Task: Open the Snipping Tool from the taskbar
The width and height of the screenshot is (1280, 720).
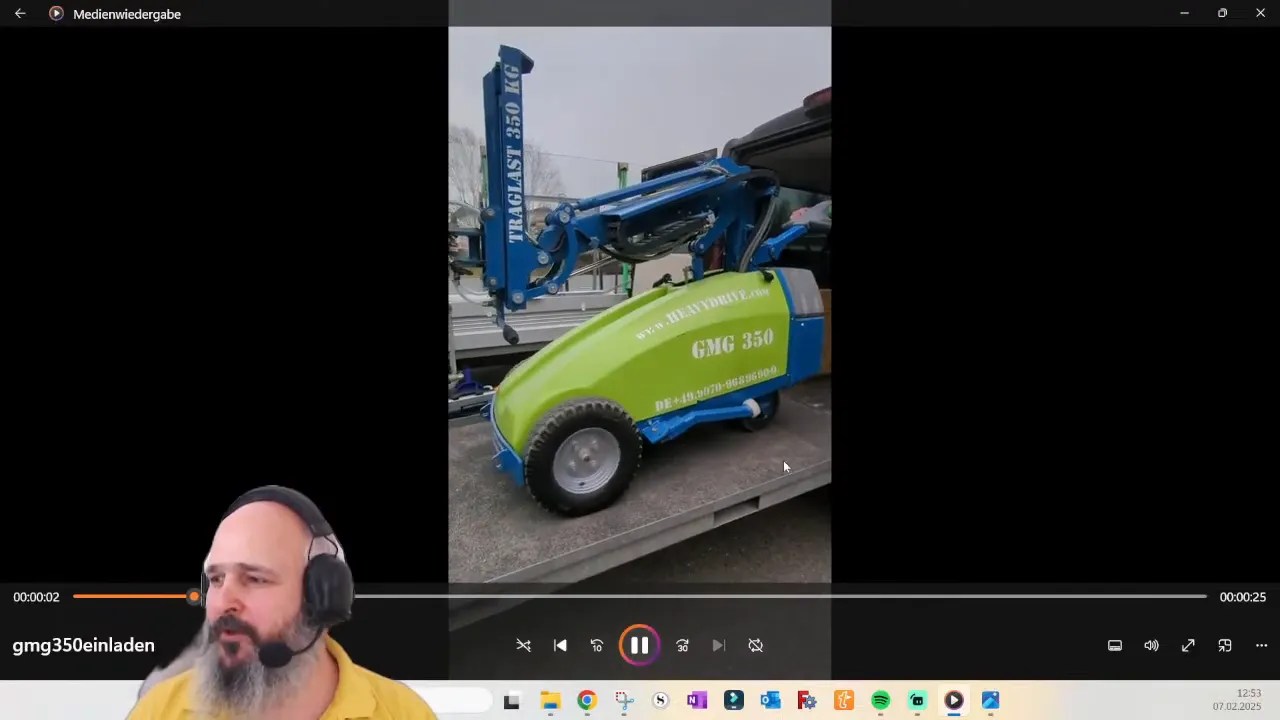Action: point(624,701)
